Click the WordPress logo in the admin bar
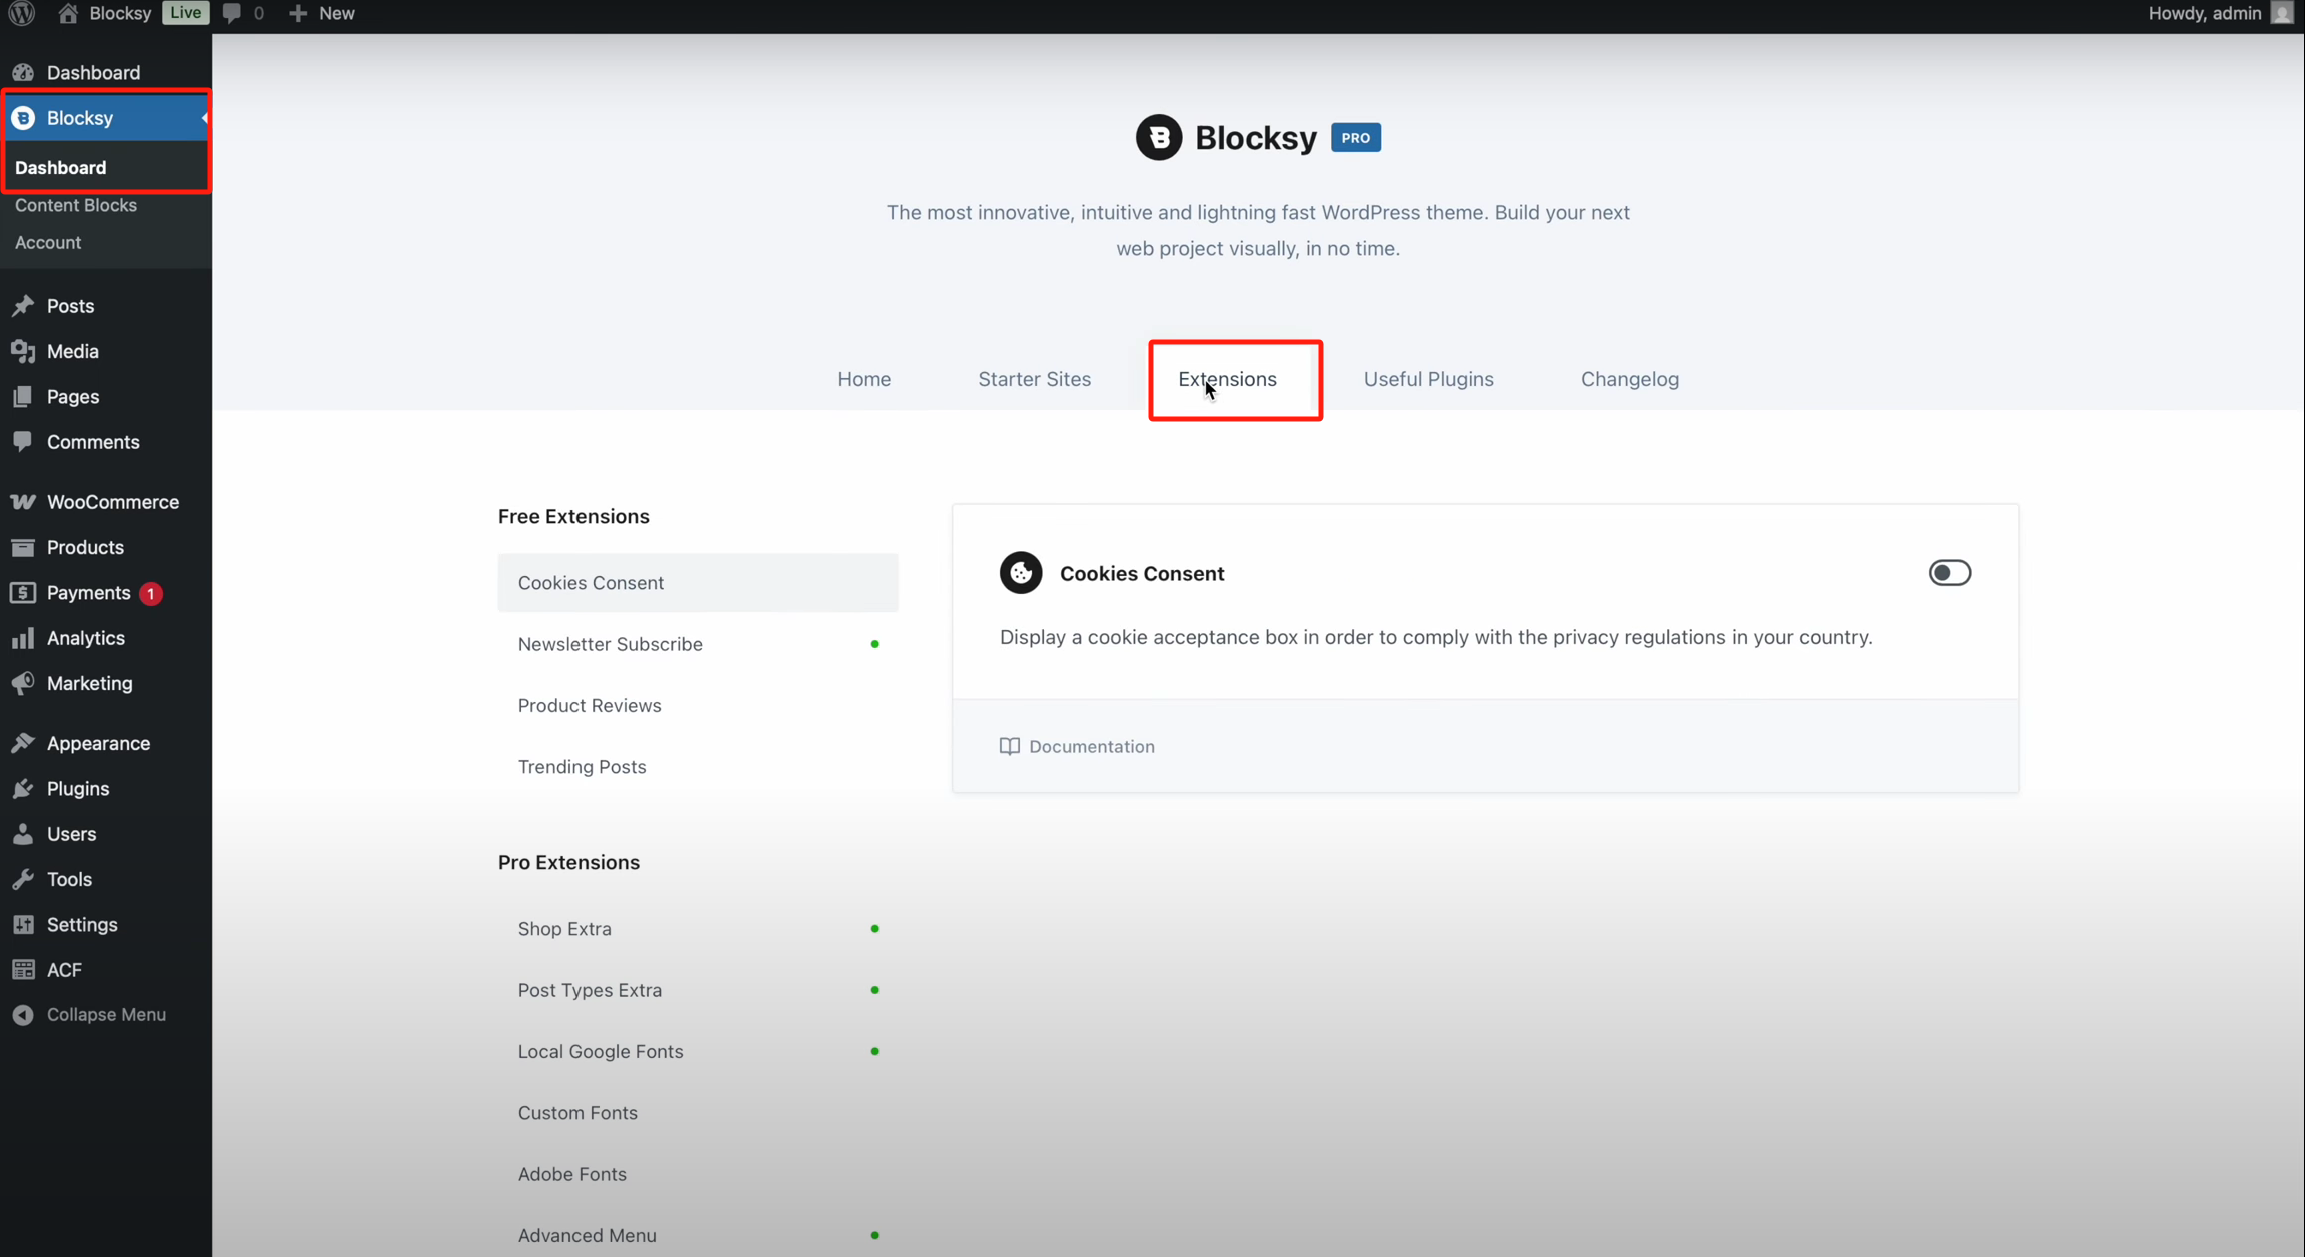Screen dimensions: 2305x1257 point(21,13)
